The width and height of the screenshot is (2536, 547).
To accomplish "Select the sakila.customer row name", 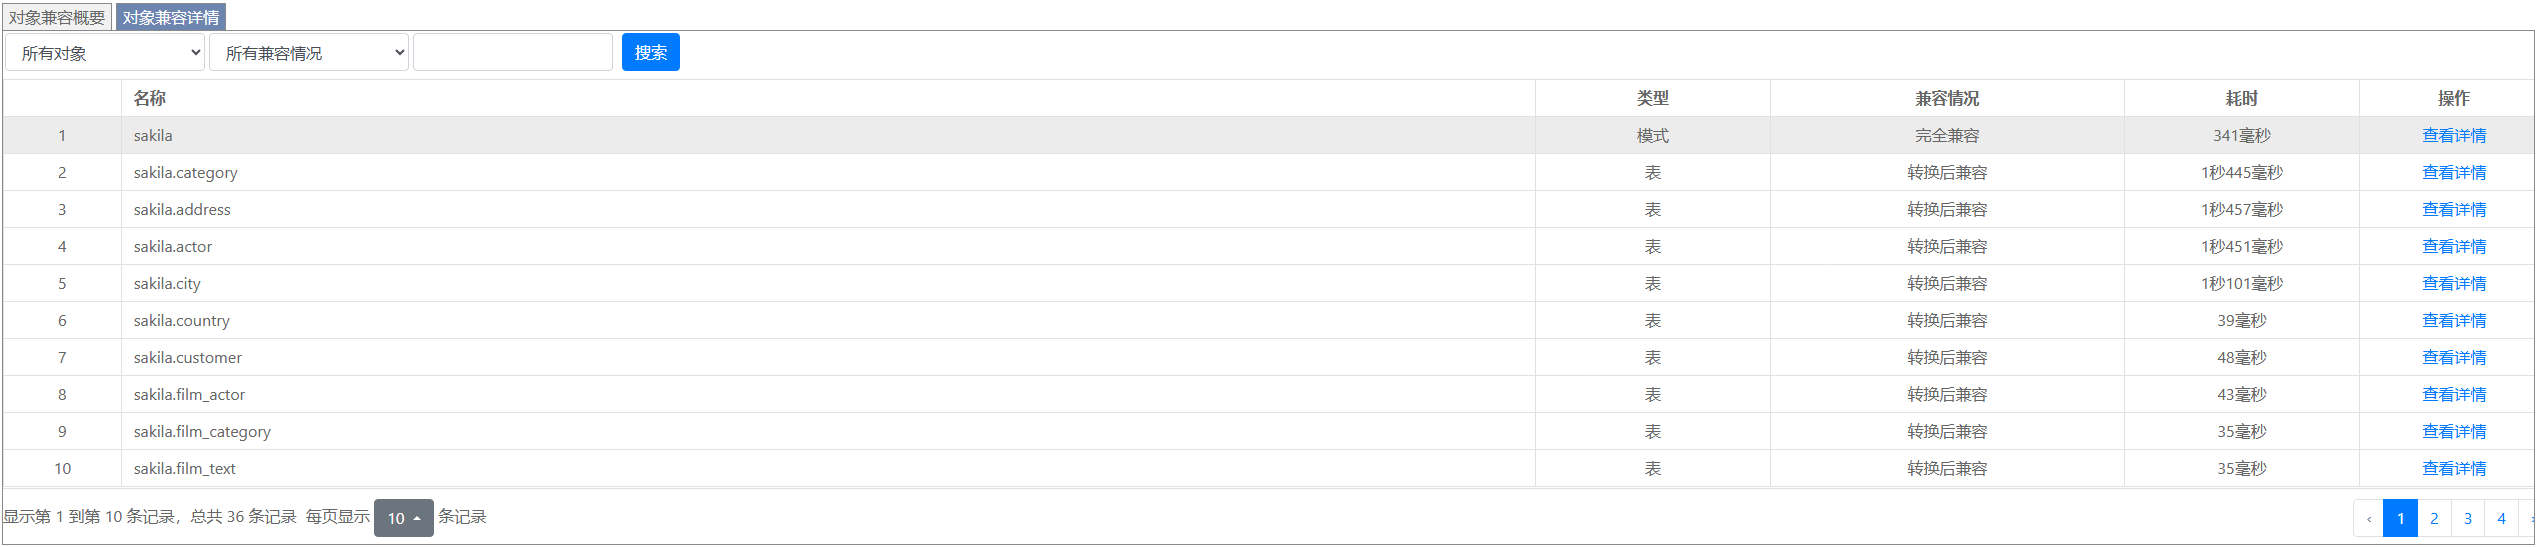I will 188,358.
